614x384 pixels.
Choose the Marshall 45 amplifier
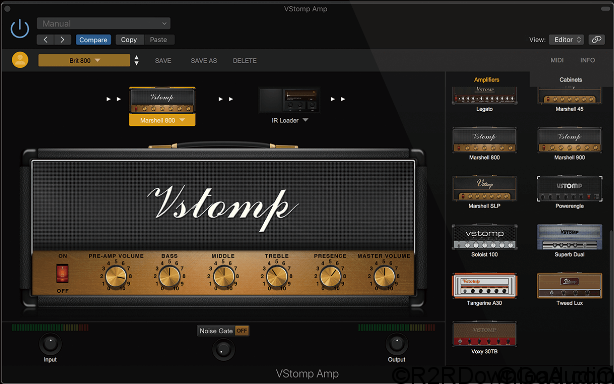coord(569,99)
